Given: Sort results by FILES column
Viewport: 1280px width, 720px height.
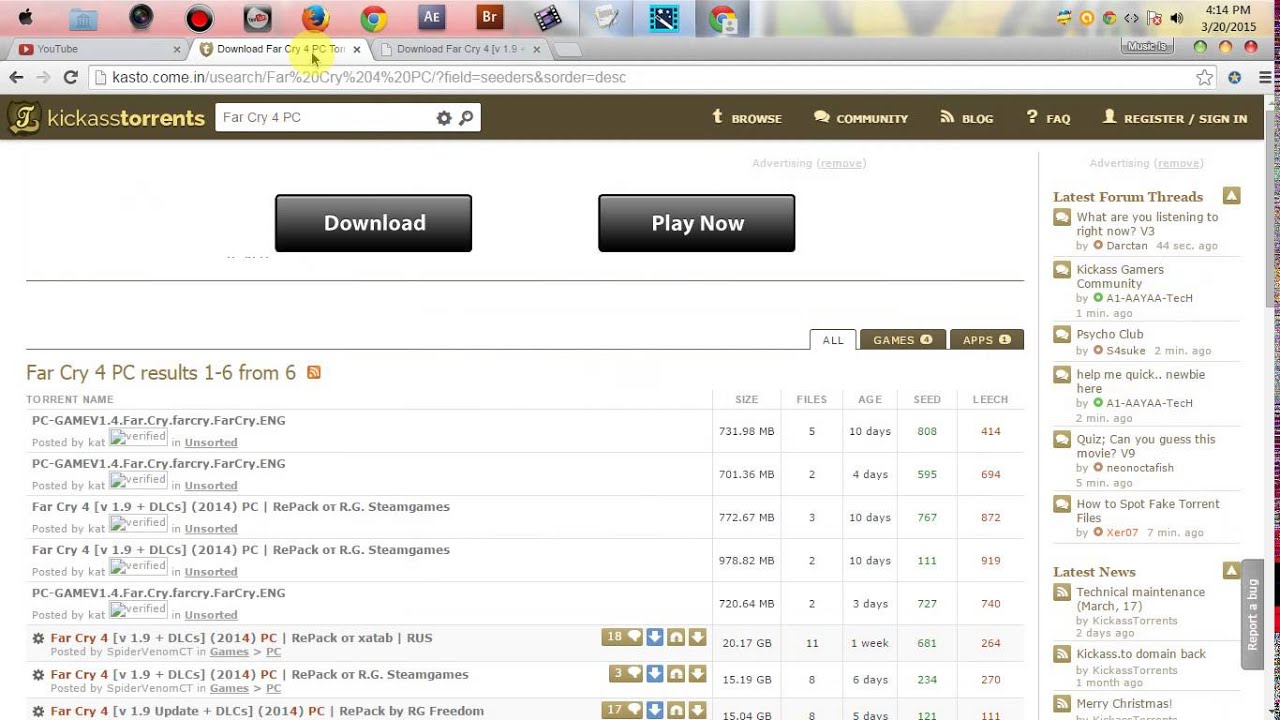Looking at the screenshot, I should pyautogui.click(x=811, y=399).
